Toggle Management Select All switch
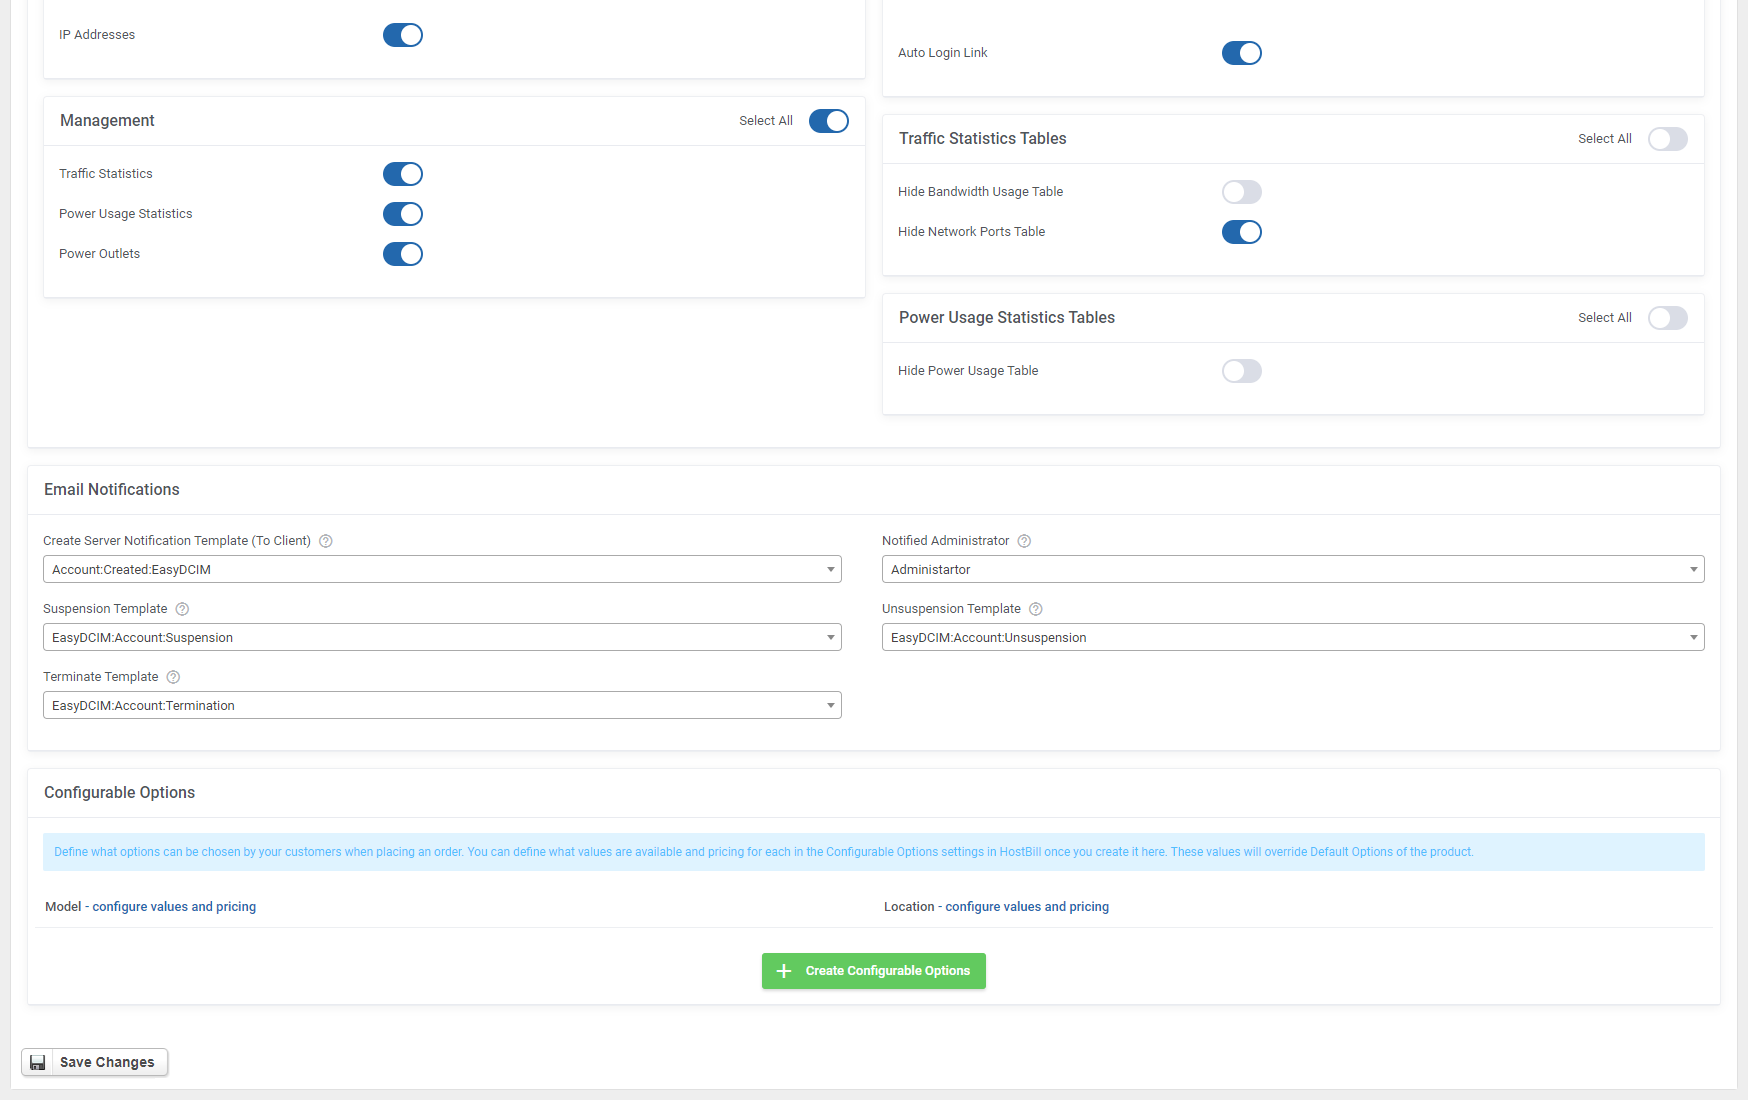1748x1100 pixels. click(829, 121)
